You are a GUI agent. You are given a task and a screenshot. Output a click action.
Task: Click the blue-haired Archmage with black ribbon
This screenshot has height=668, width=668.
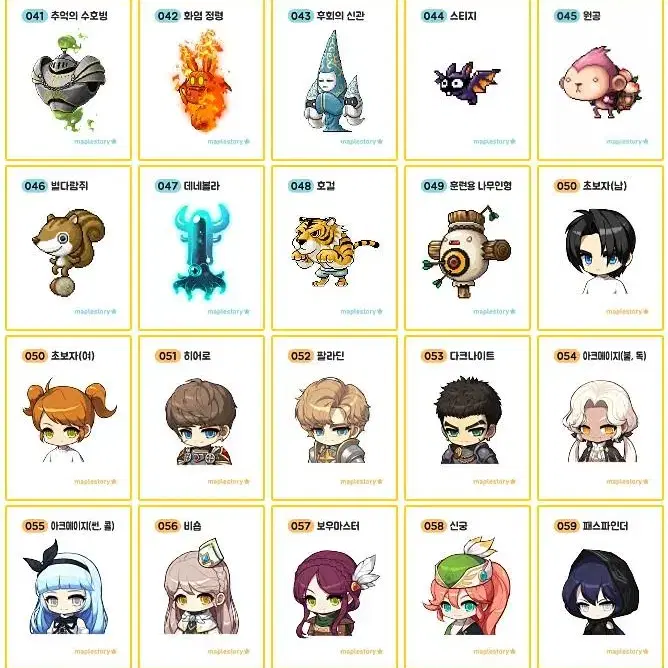[x=66, y=588]
